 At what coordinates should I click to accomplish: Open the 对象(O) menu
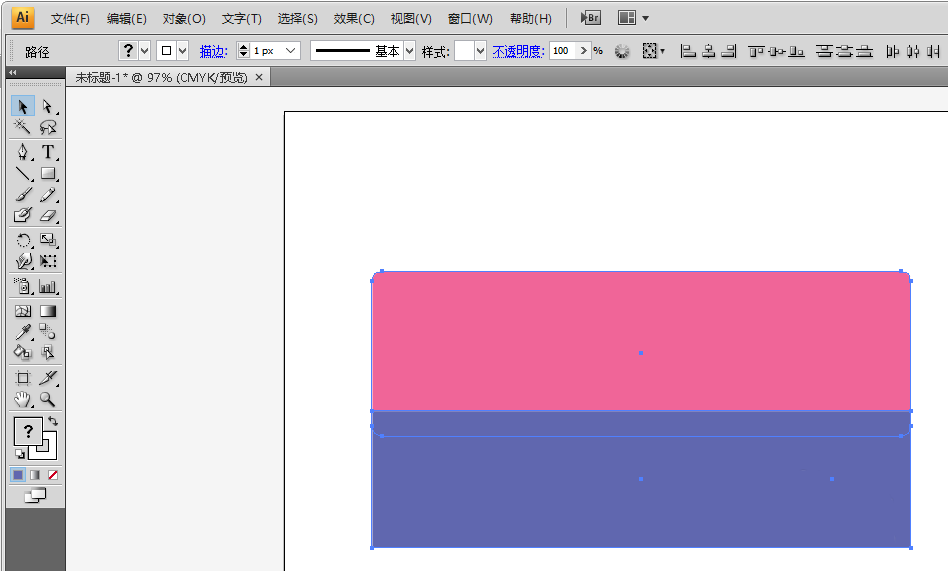(184, 19)
